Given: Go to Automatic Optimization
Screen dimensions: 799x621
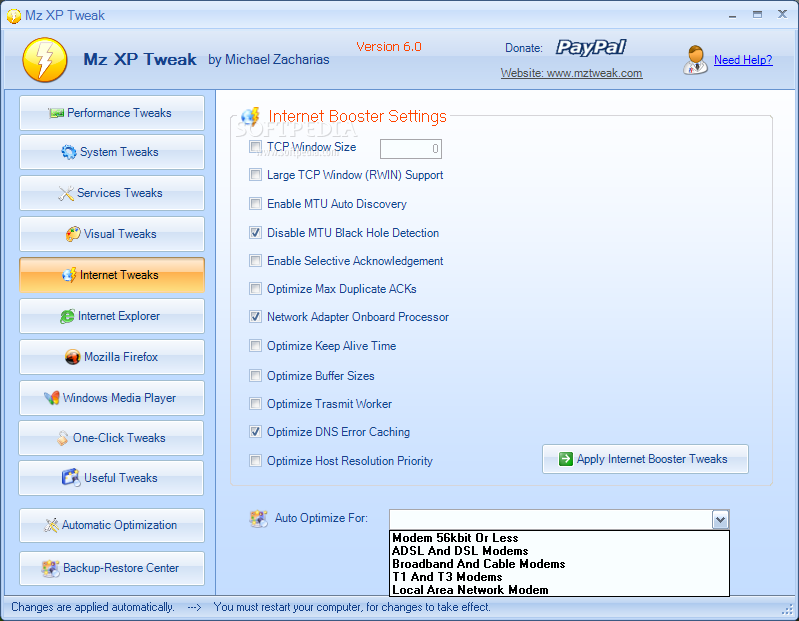Looking at the screenshot, I should click(x=112, y=525).
